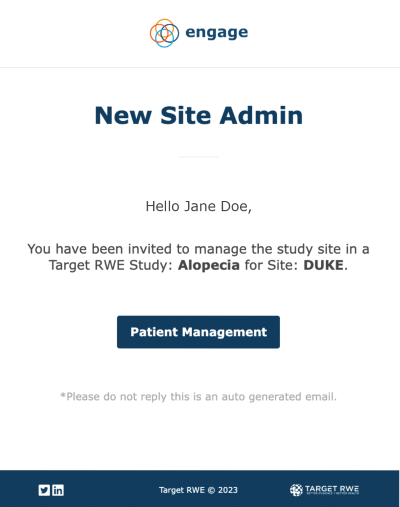
Task: Click the word 'Management' on the button
Action: 225,332
